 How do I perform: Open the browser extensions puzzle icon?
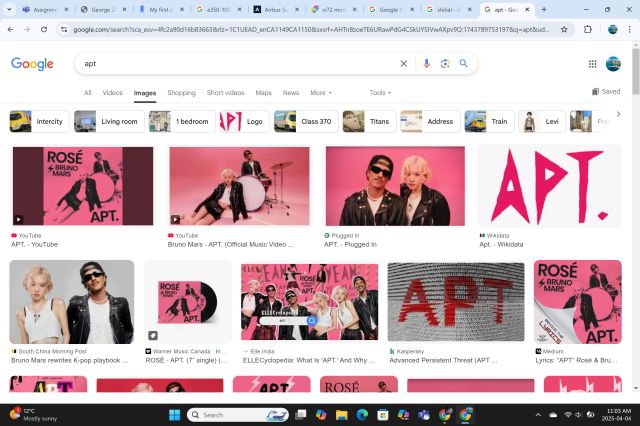pos(587,29)
